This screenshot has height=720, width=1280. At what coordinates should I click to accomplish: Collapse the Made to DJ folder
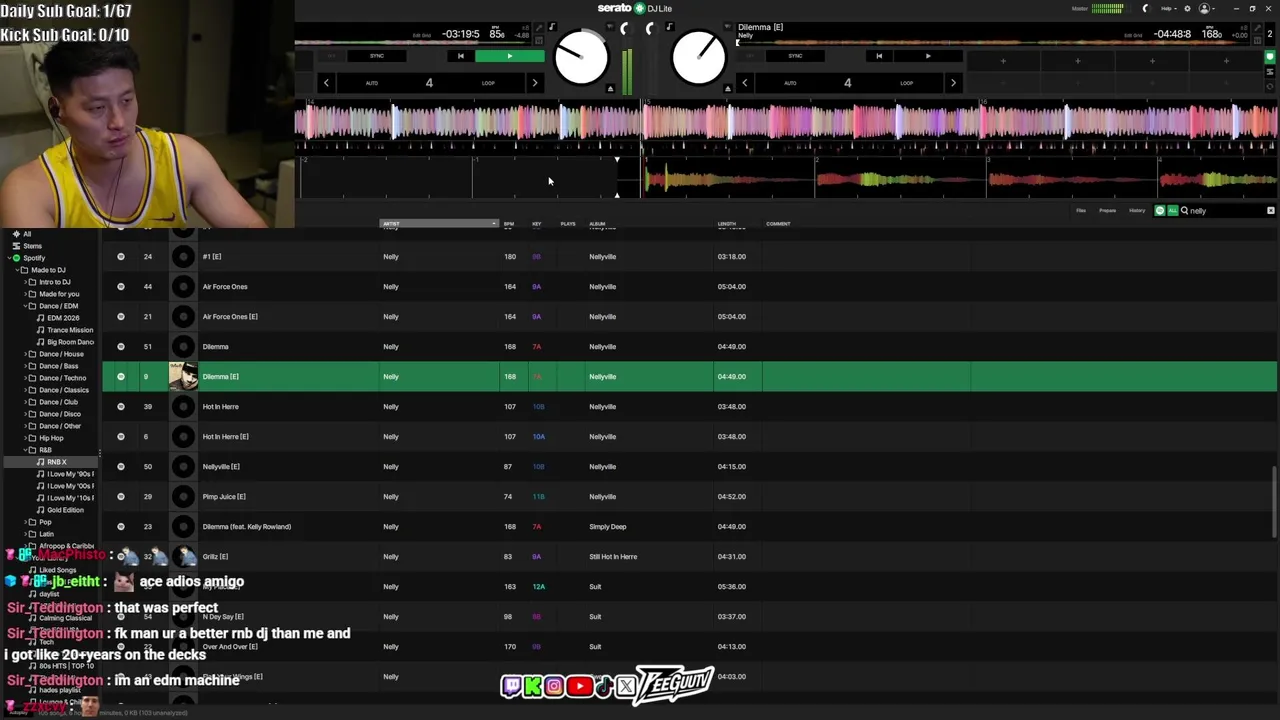16,270
